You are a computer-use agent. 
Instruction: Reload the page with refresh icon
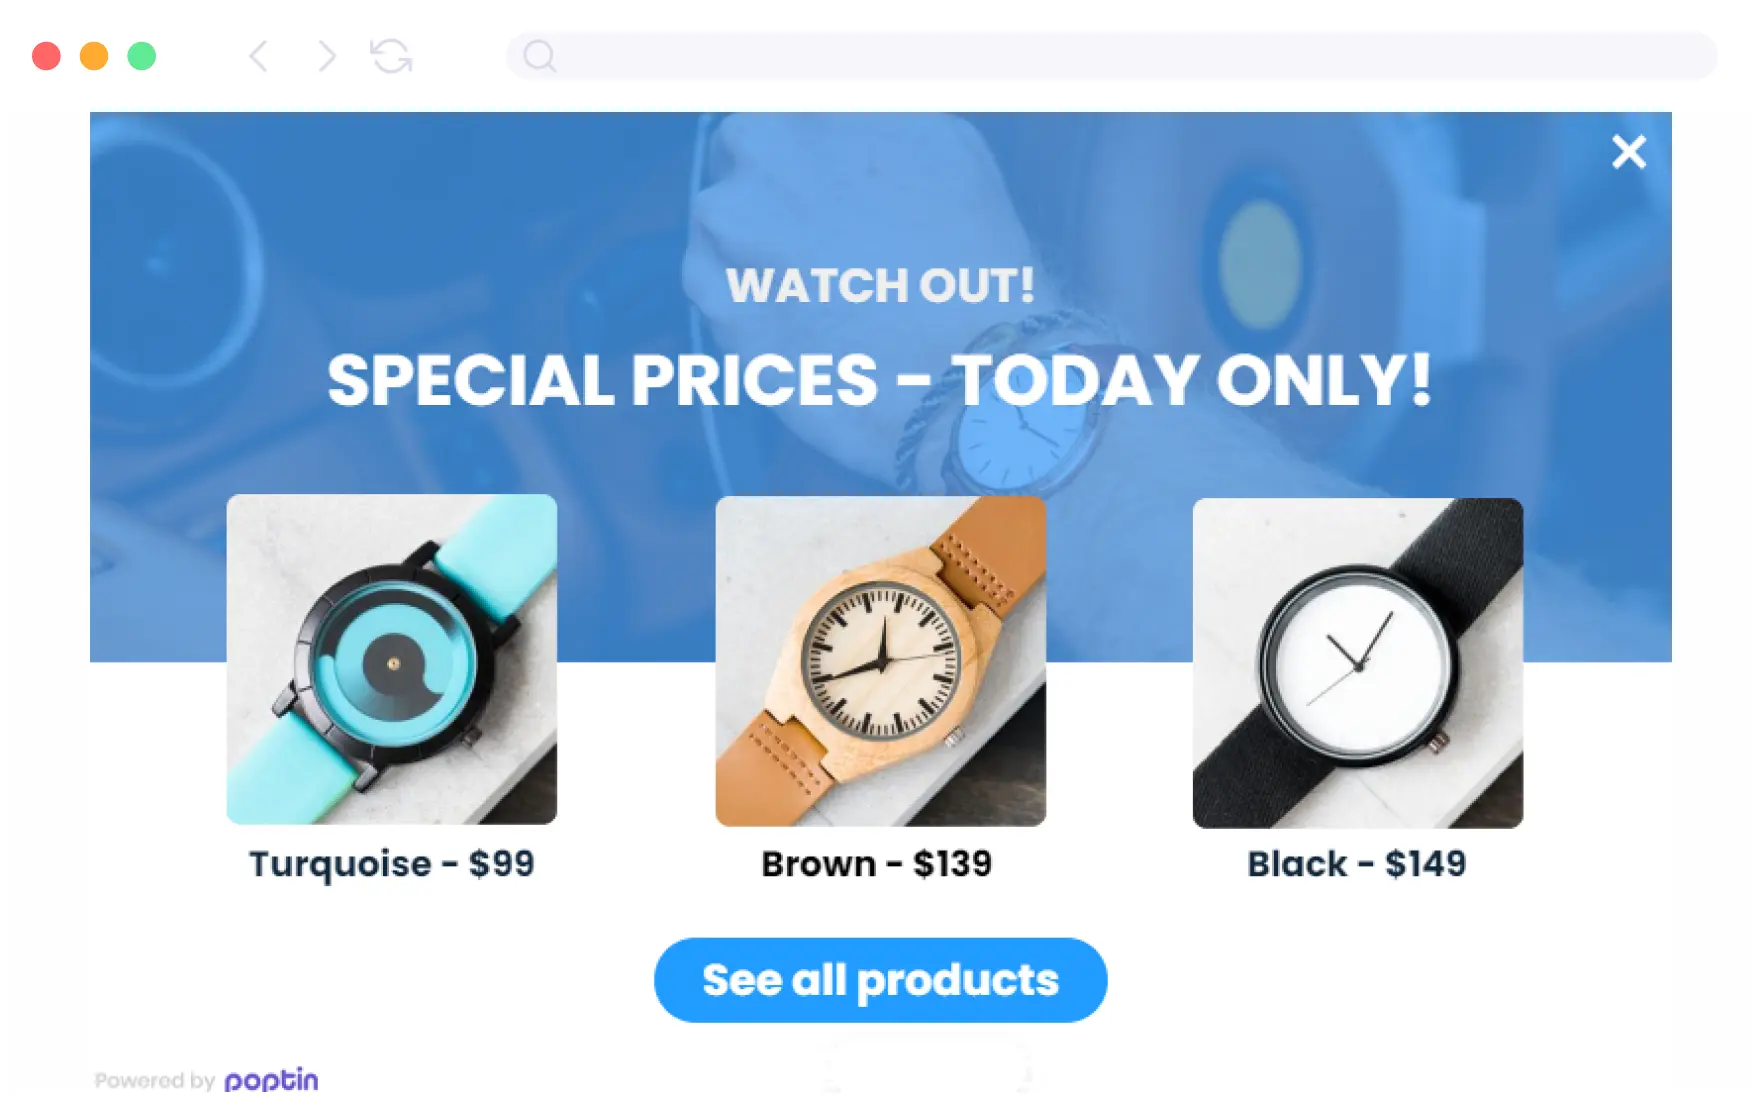[391, 56]
